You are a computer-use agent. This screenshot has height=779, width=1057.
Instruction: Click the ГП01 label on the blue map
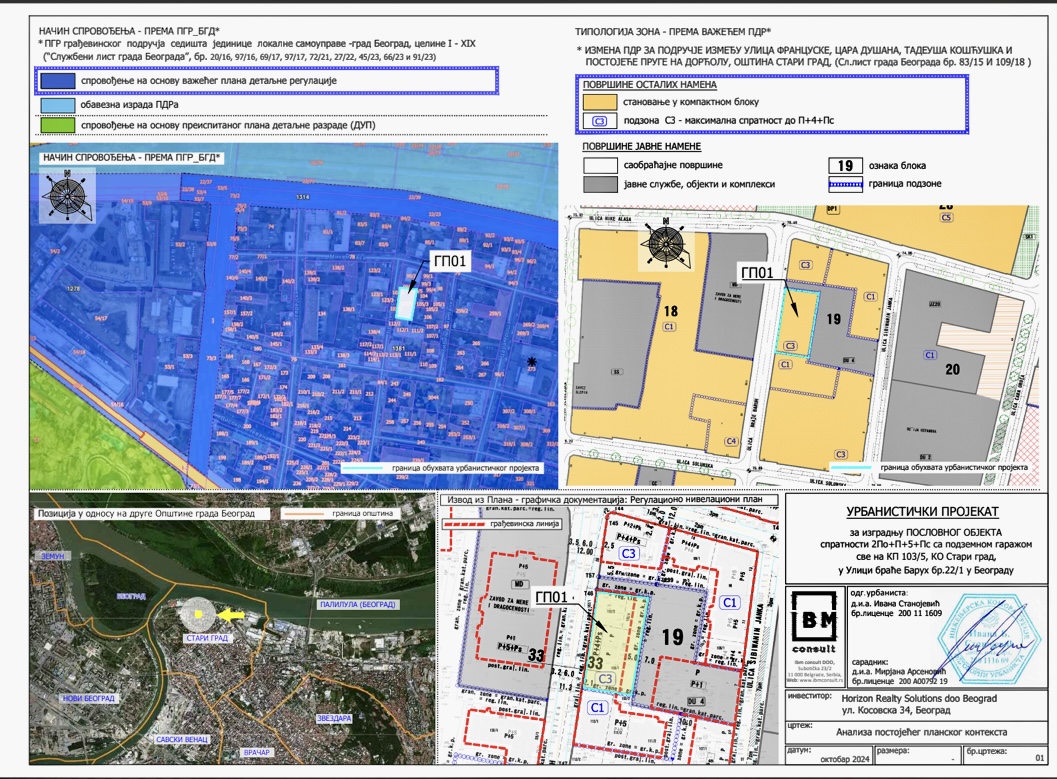449,260
